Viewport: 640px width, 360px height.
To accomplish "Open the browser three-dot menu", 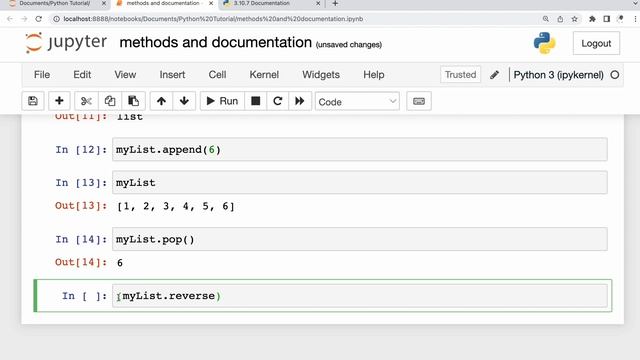I will click(635, 19).
